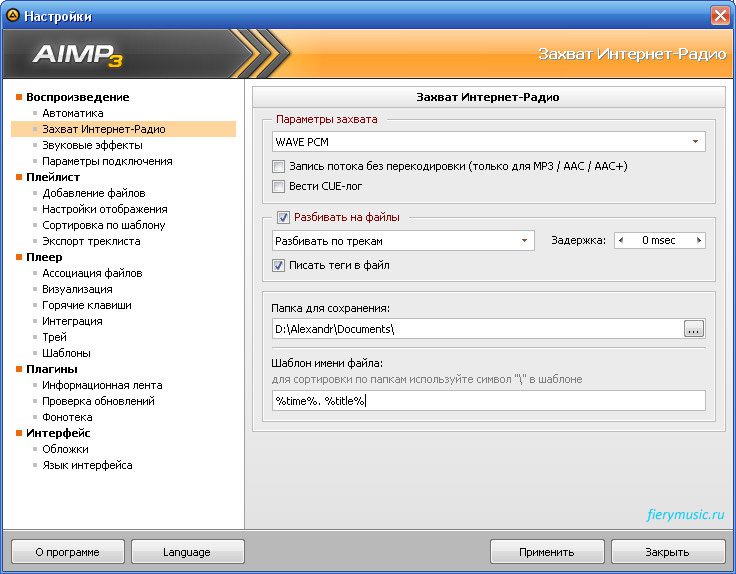Click the 0 msec delay value
This screenshot has width=736, height=574.
659,240
